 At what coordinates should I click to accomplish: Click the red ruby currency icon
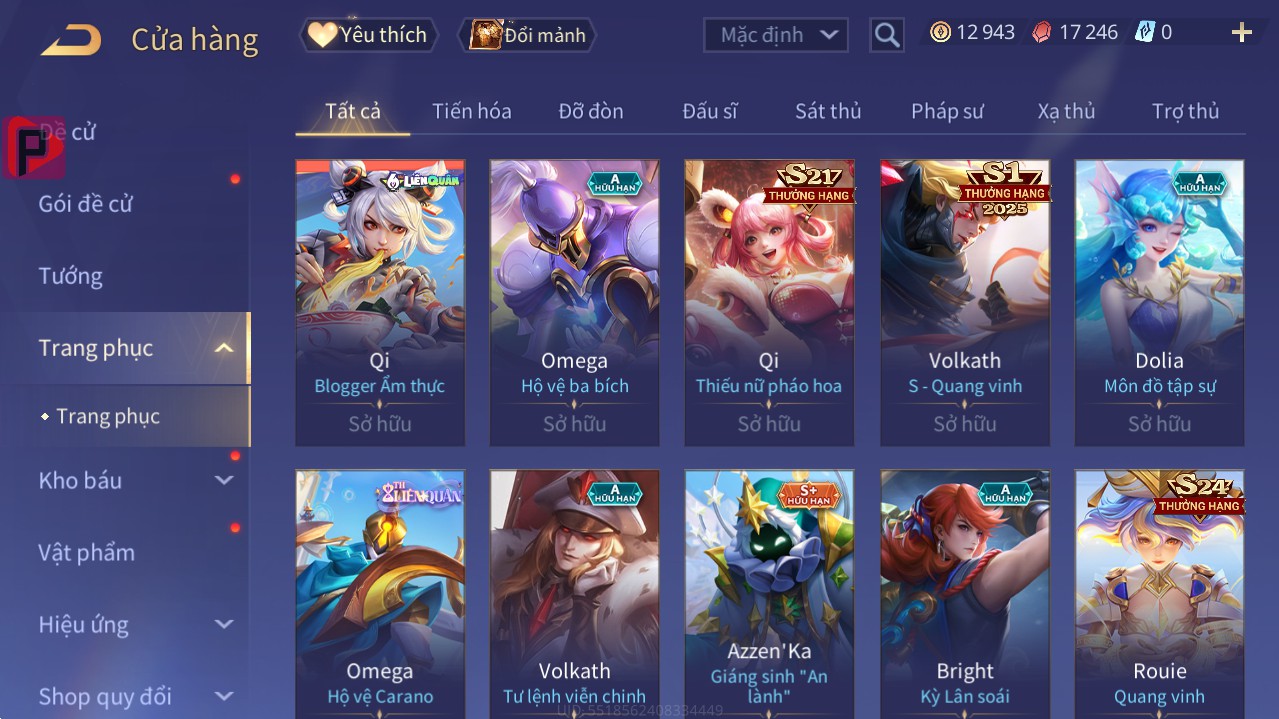[x=1042, y=33]
